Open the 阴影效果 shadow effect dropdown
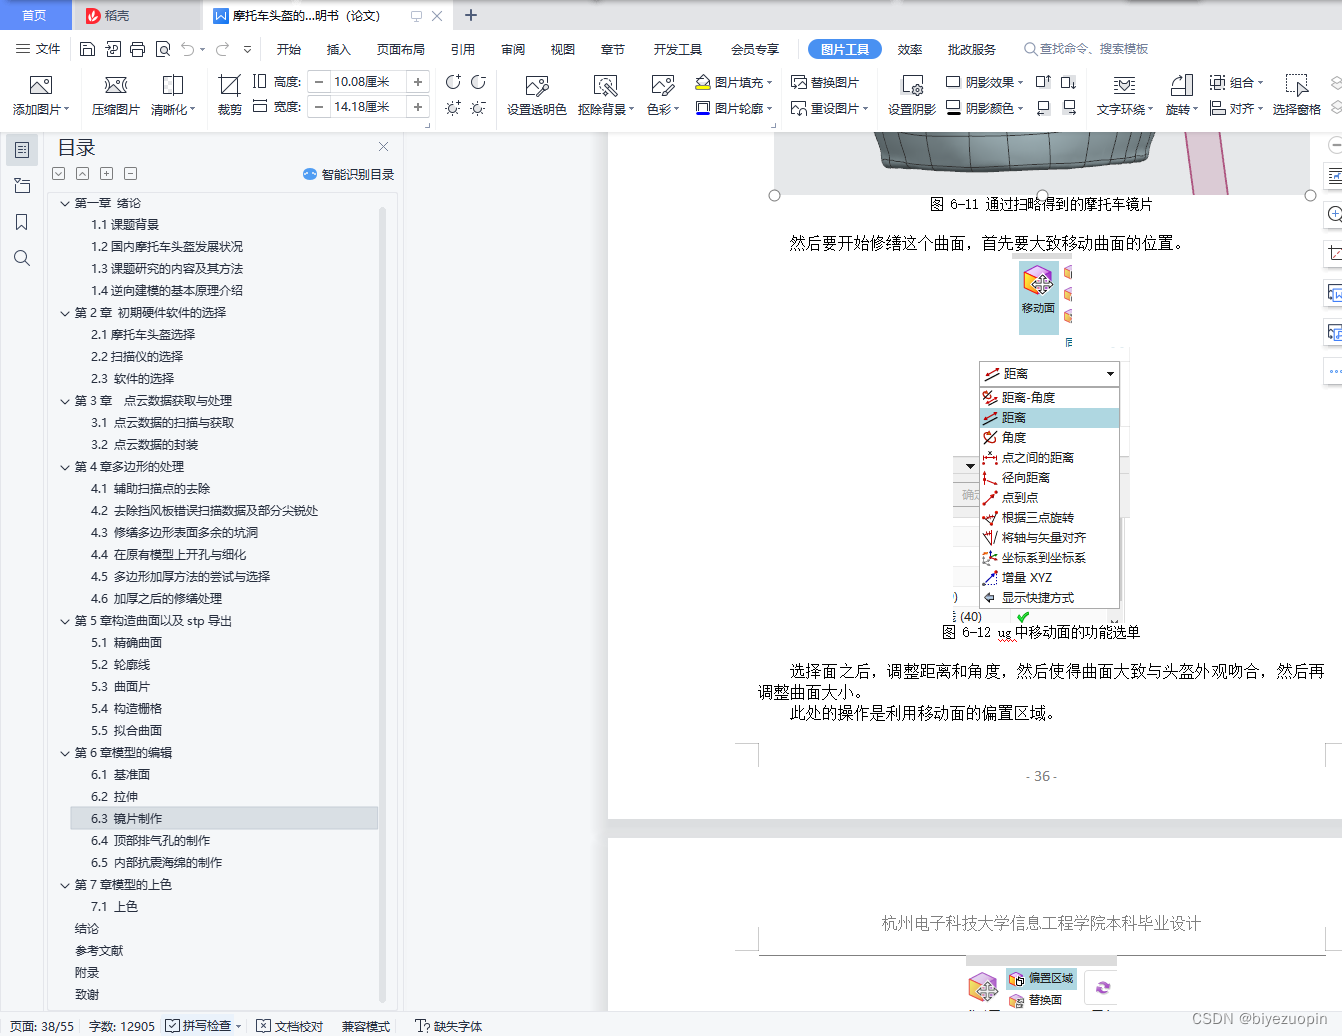 pos(985,82)
